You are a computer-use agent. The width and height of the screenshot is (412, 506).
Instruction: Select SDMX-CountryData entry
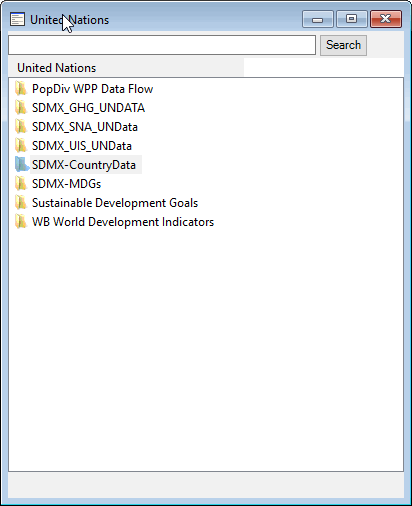point(86,165)
